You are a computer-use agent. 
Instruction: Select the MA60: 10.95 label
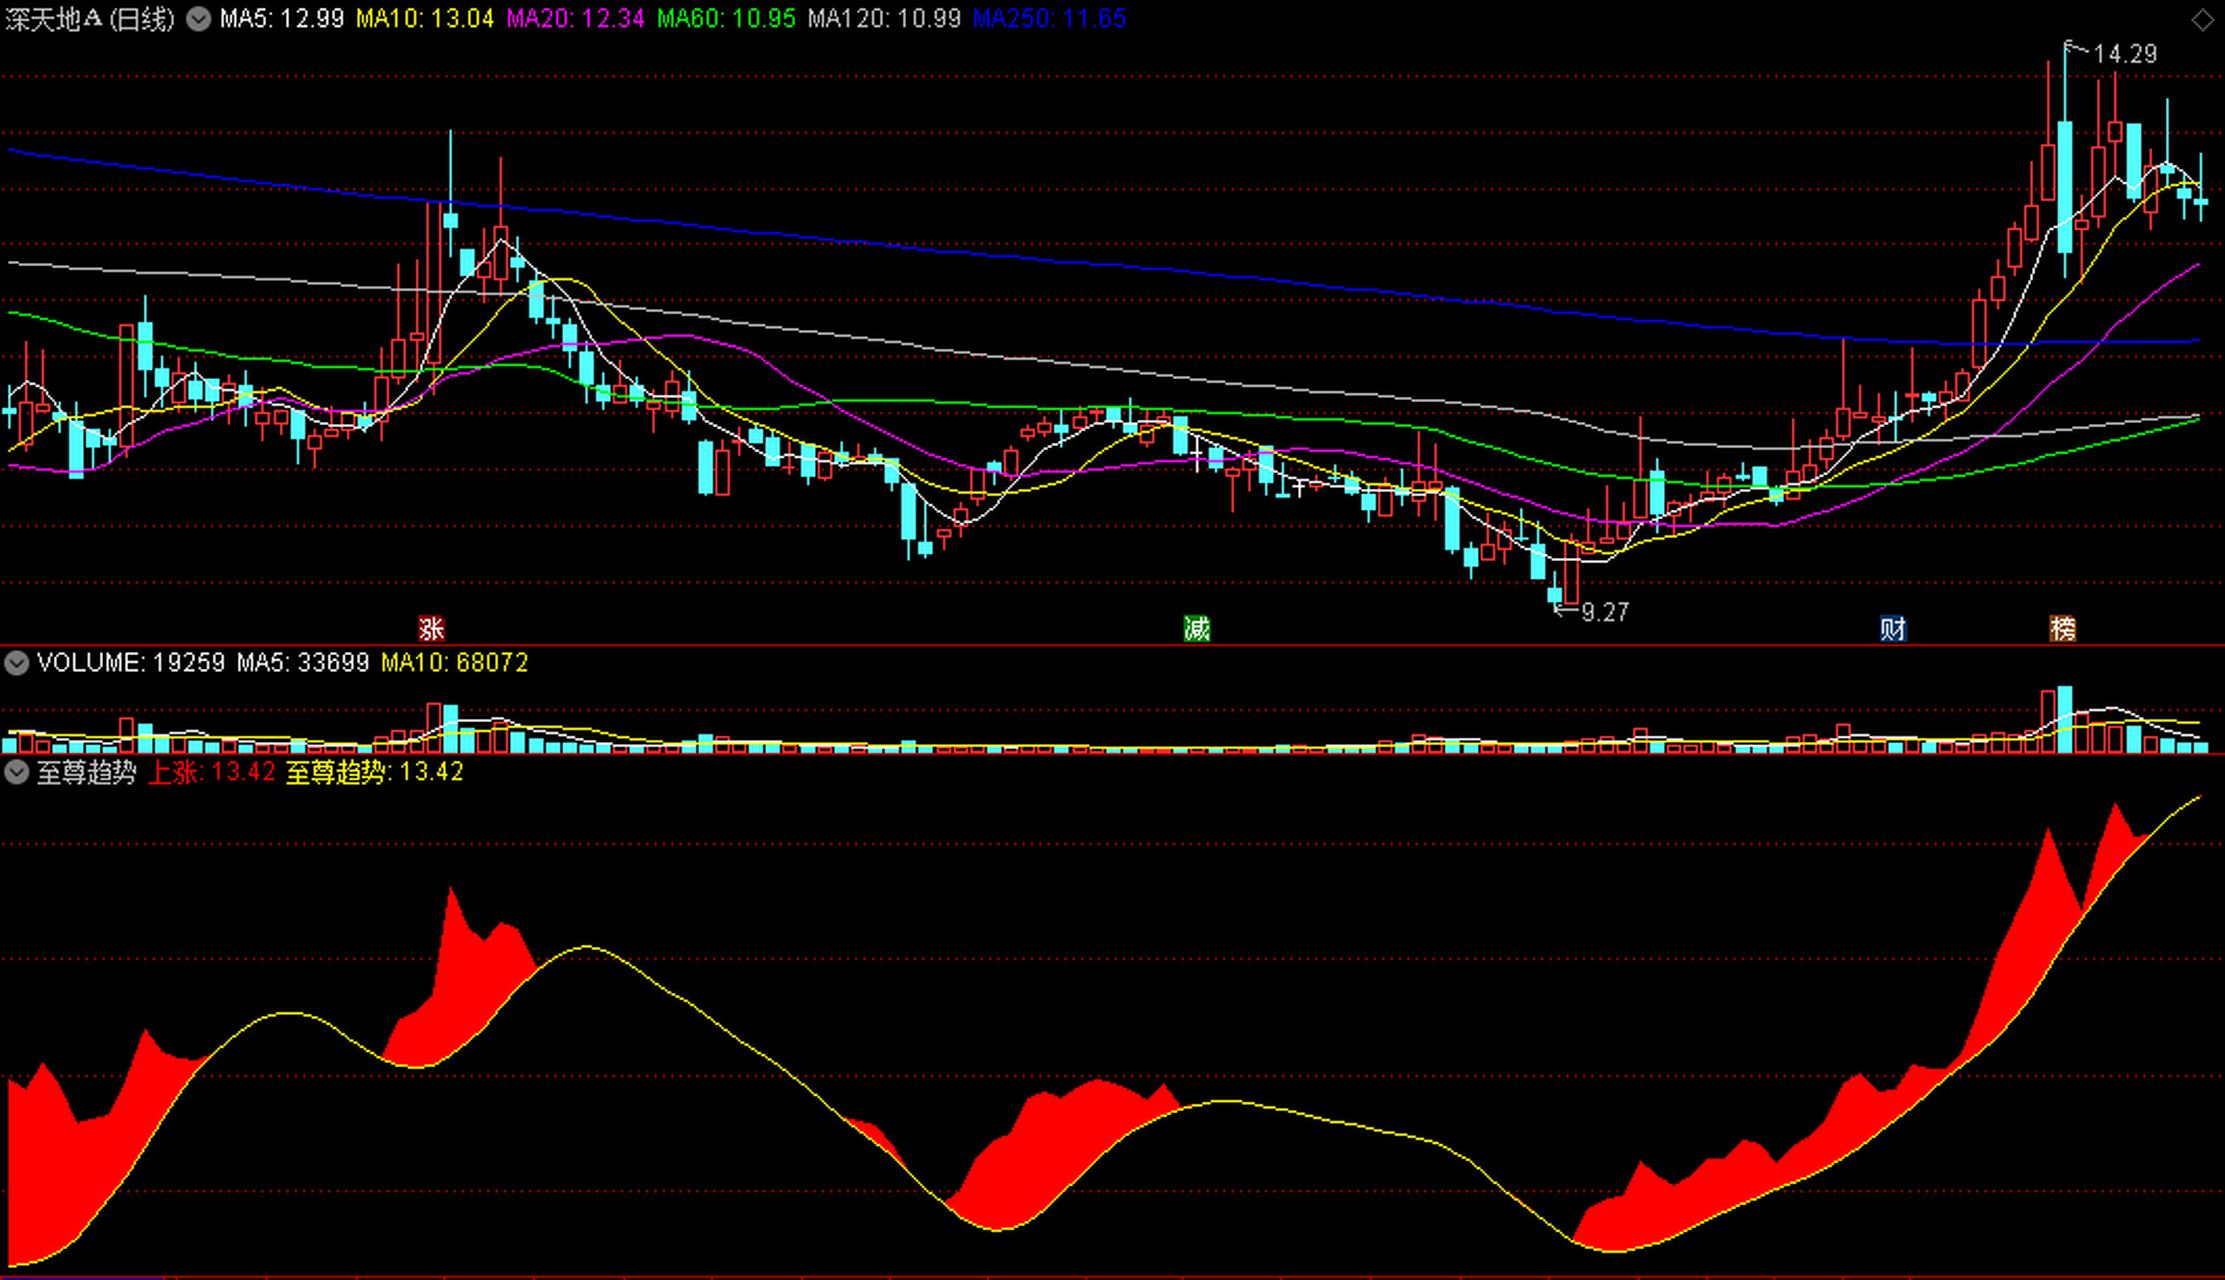(726, 19)
